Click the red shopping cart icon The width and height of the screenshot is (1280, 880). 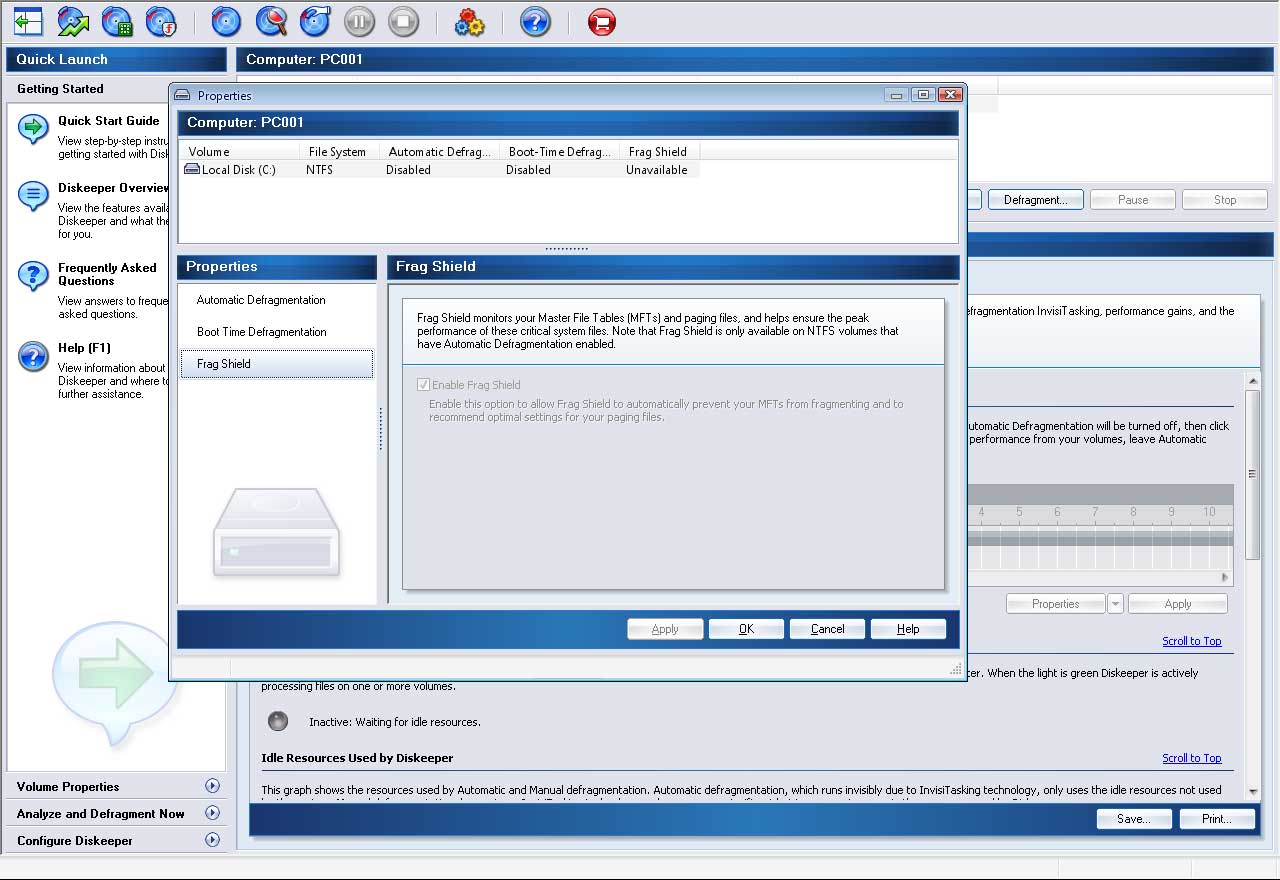pyautogui.click(x=601, y=21)
